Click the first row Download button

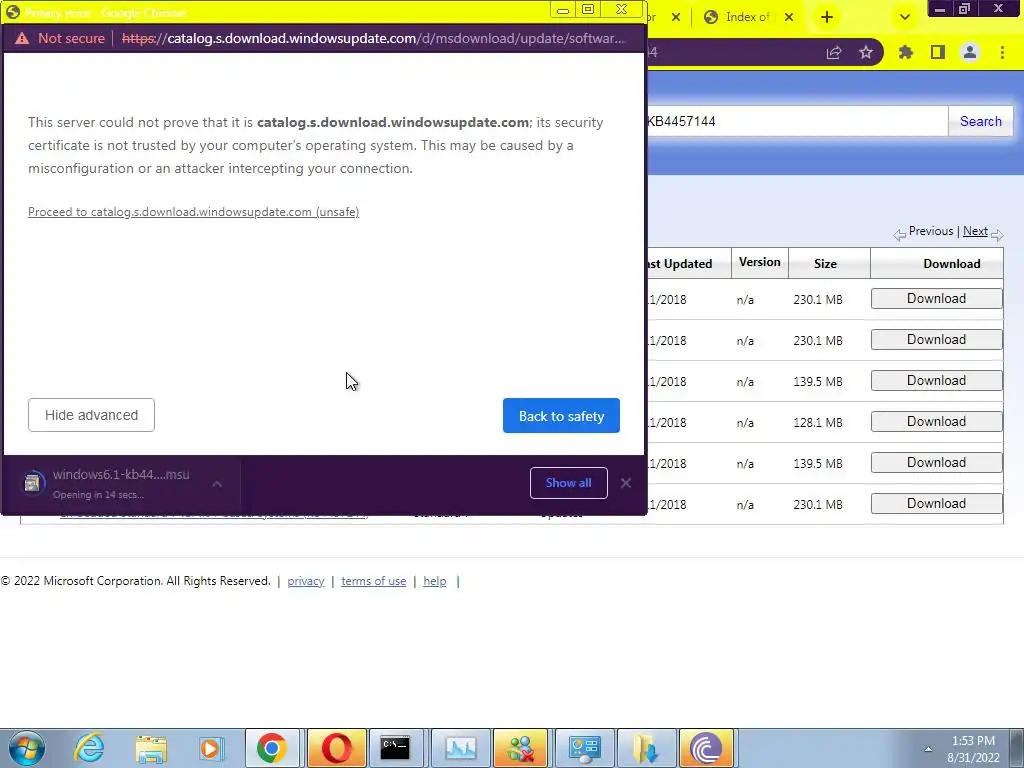(x=936, y=298)
